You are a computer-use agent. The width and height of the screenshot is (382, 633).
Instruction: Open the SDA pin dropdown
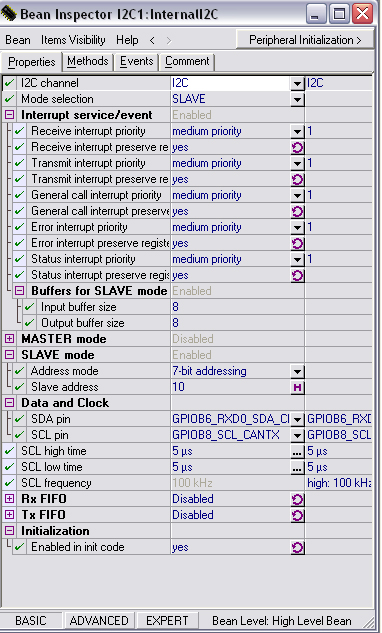point(297,419)
